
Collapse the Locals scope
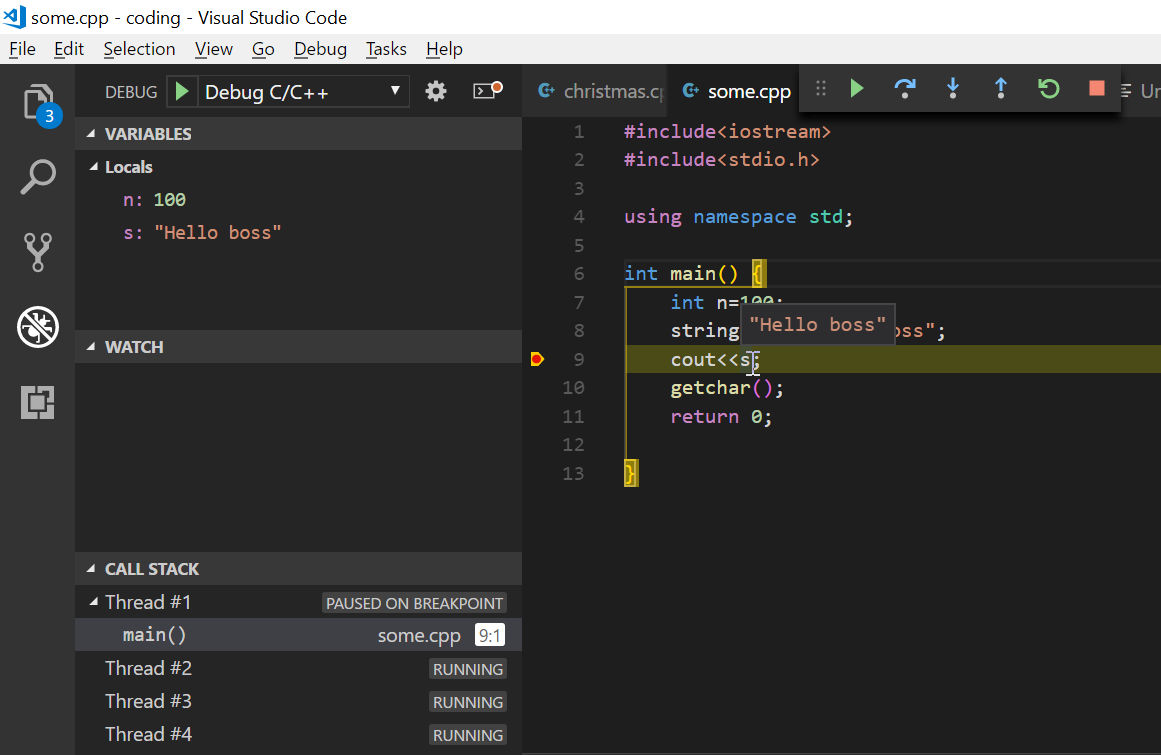[x=94, y=167]
